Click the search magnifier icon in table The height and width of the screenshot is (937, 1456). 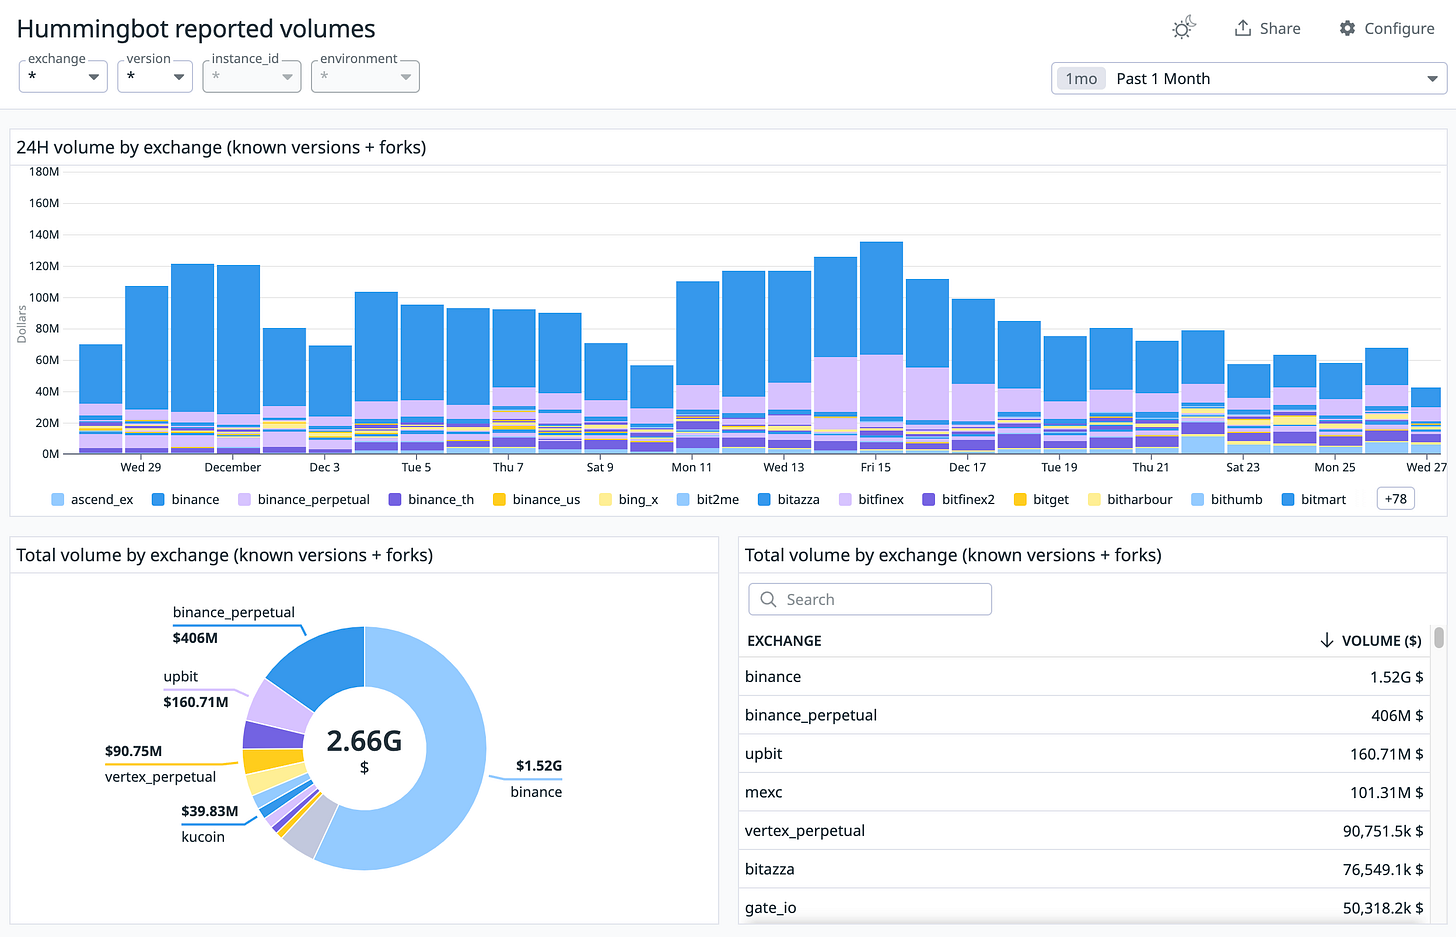[769, 599]
